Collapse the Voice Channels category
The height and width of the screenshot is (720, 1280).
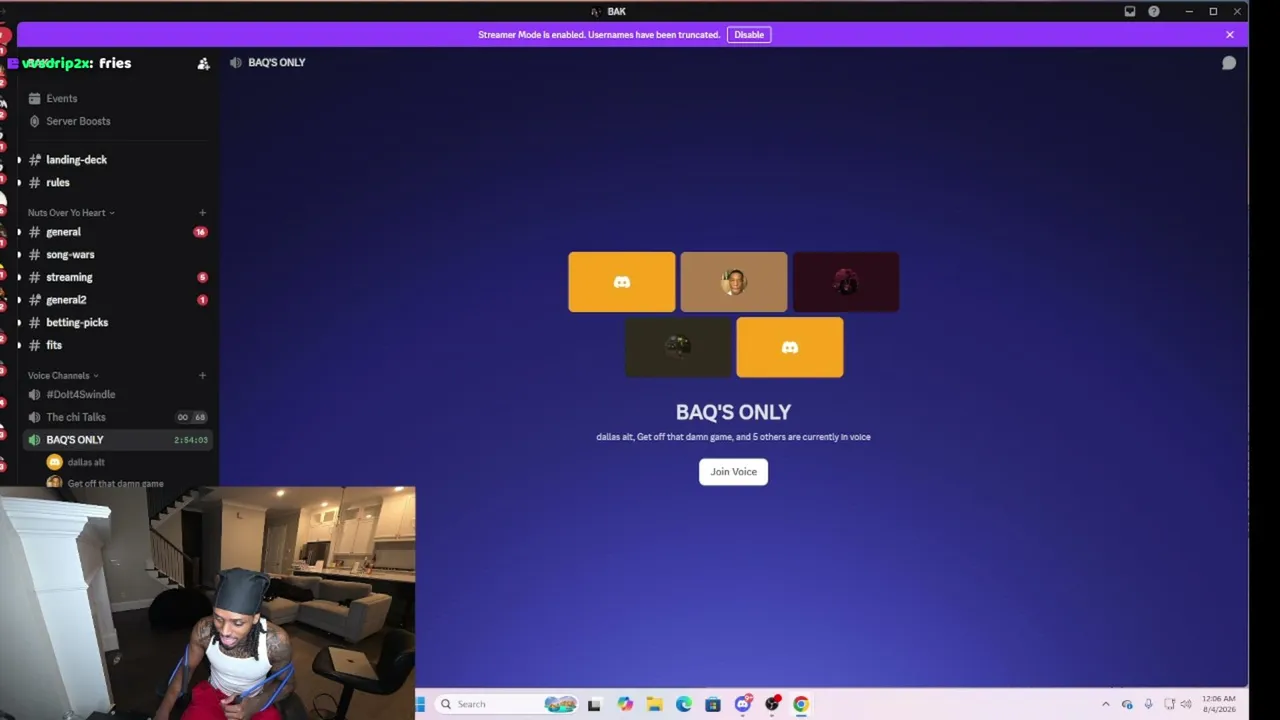63,376
